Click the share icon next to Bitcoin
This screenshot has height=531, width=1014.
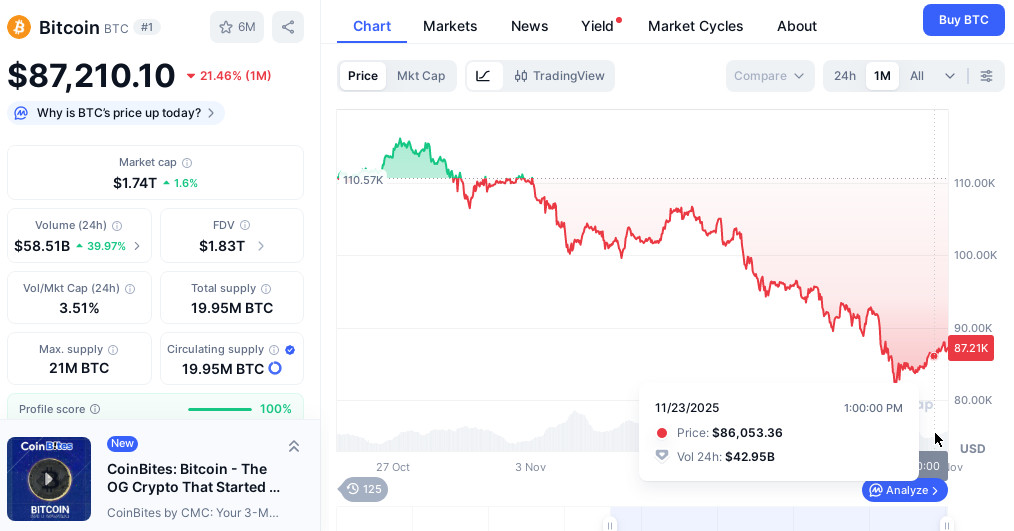[288, 27]
